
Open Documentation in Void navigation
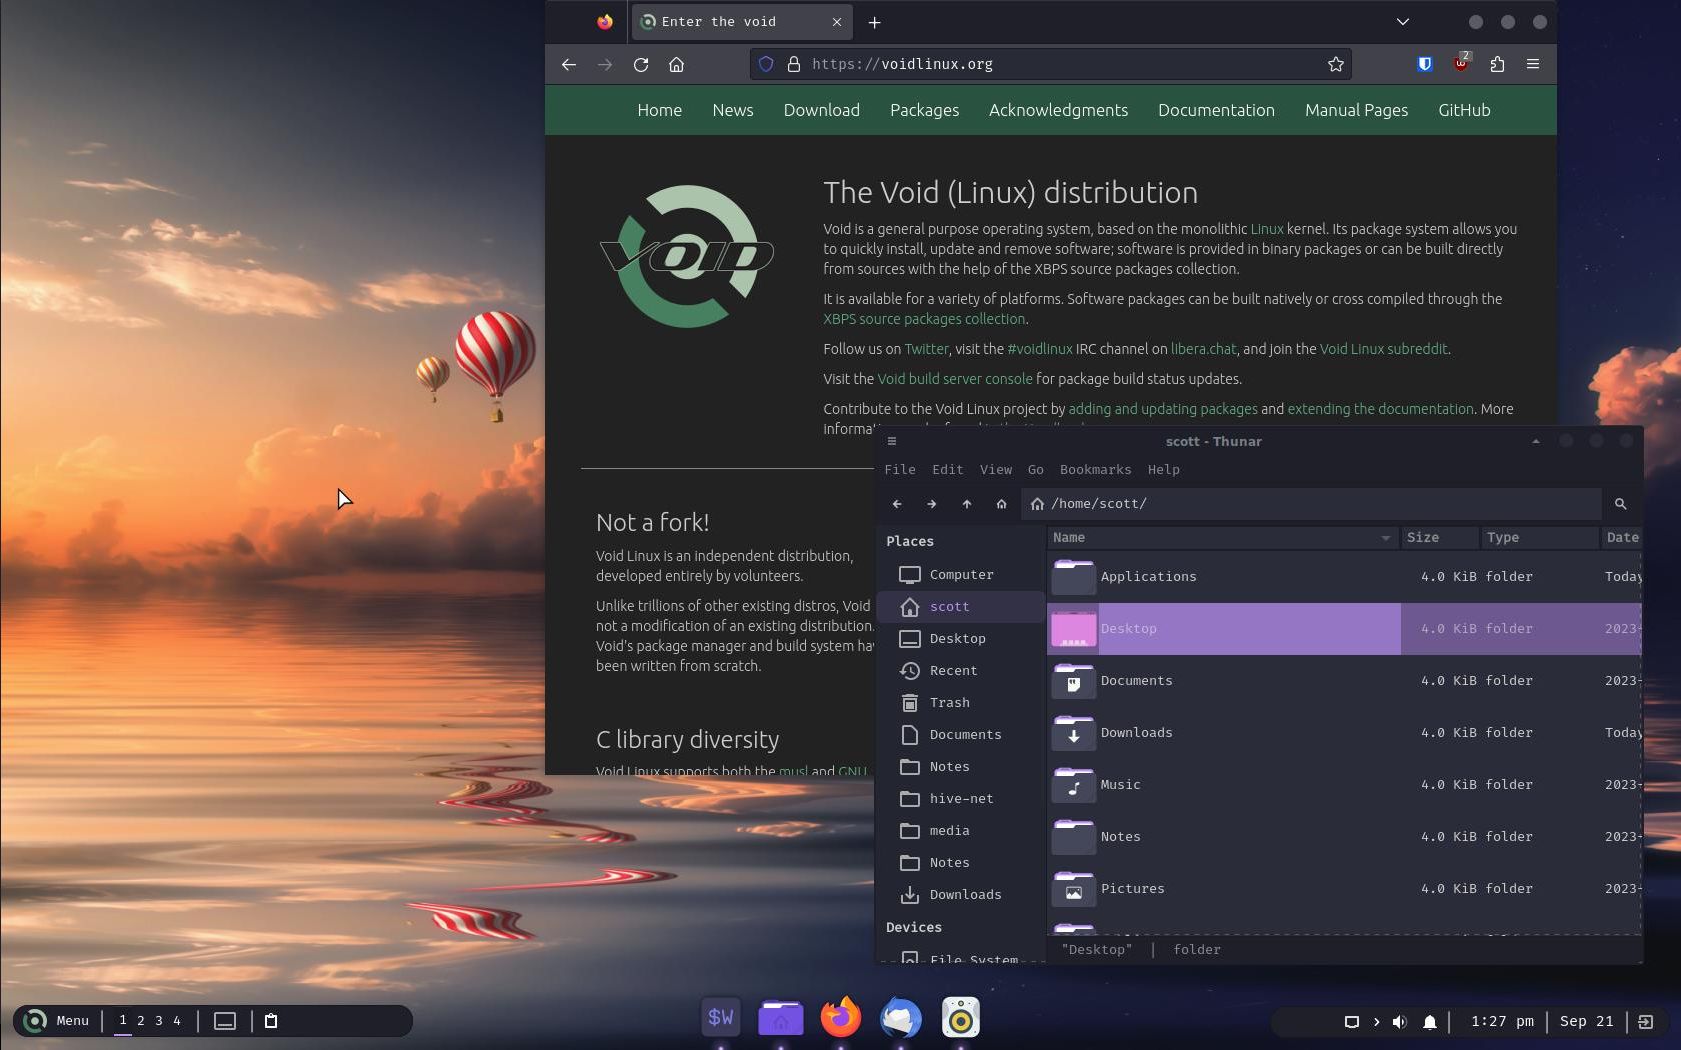tap(1217, 110)
